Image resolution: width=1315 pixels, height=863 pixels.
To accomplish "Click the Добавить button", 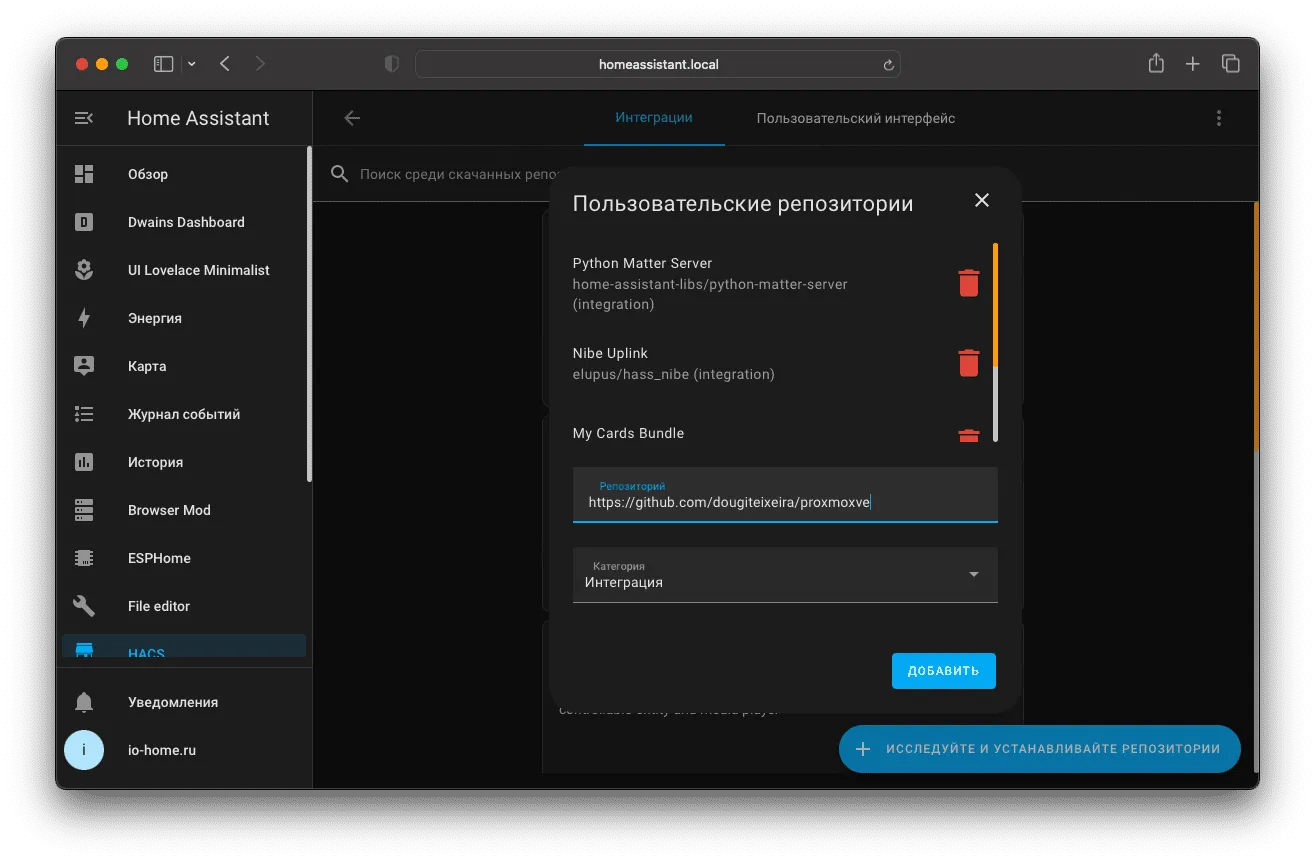I will 943,671.
